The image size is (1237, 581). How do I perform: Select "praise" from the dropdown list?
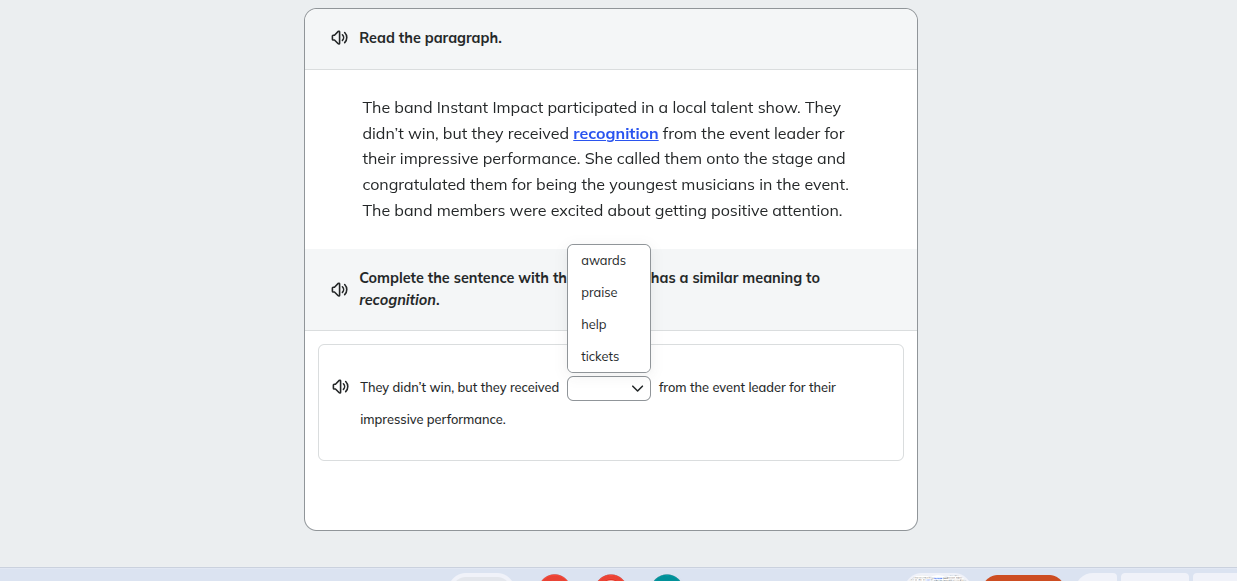599,292
